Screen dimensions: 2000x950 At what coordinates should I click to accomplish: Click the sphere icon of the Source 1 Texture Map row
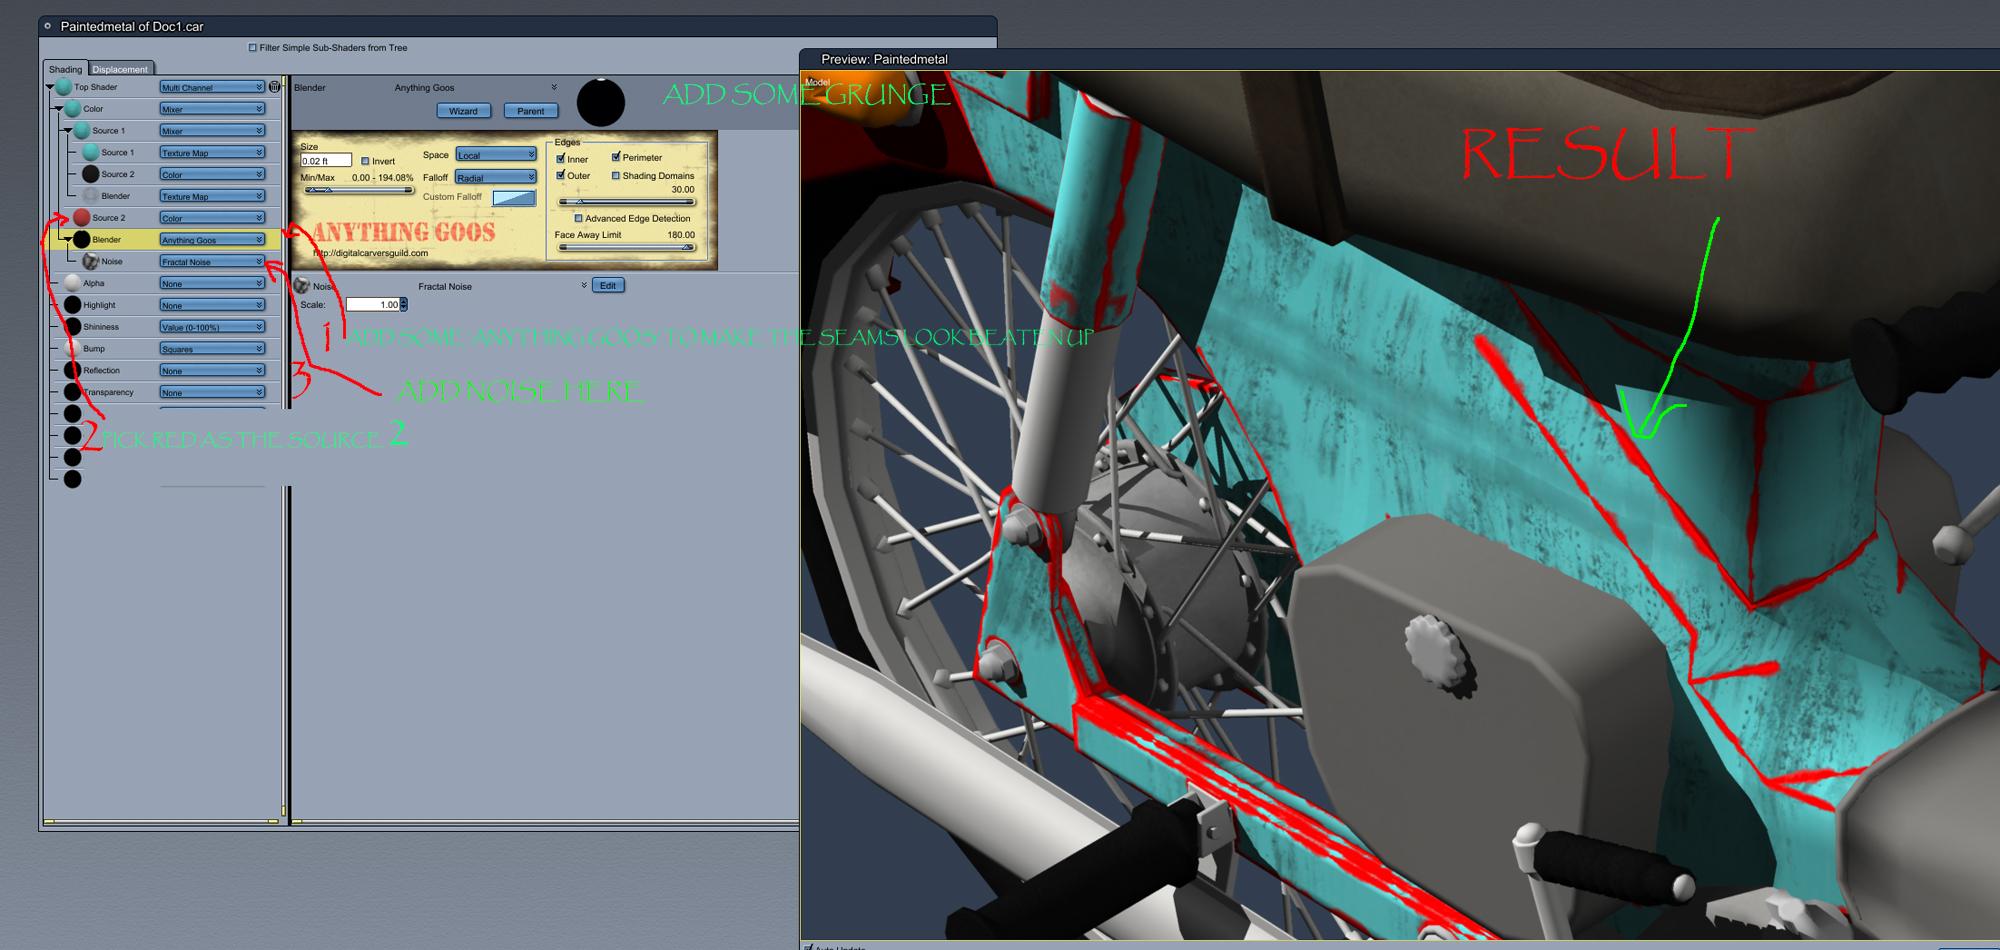coord(91,152)
